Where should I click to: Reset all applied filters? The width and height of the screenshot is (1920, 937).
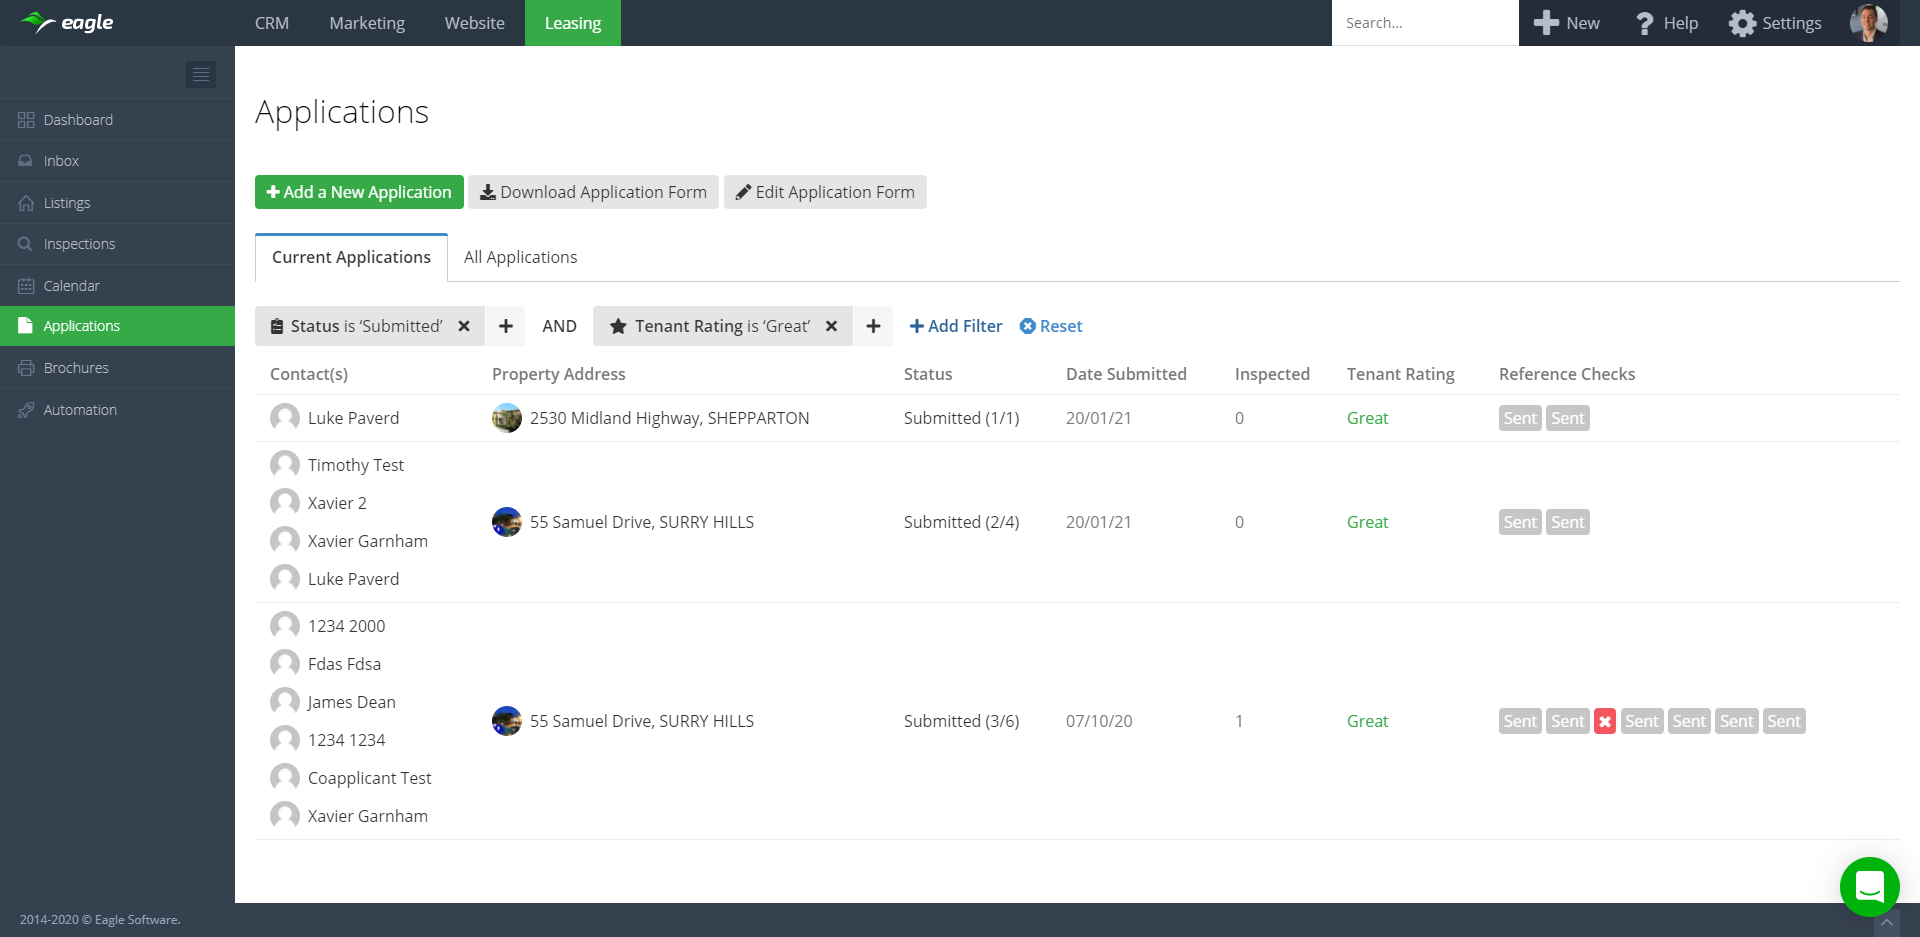click(1051, 326)
